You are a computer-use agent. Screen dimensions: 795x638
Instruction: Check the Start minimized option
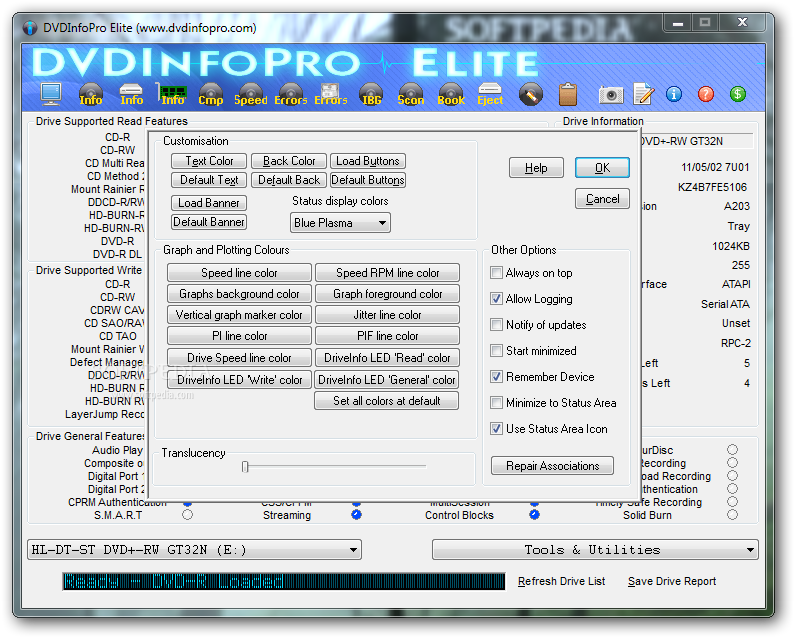click(496, 350)
